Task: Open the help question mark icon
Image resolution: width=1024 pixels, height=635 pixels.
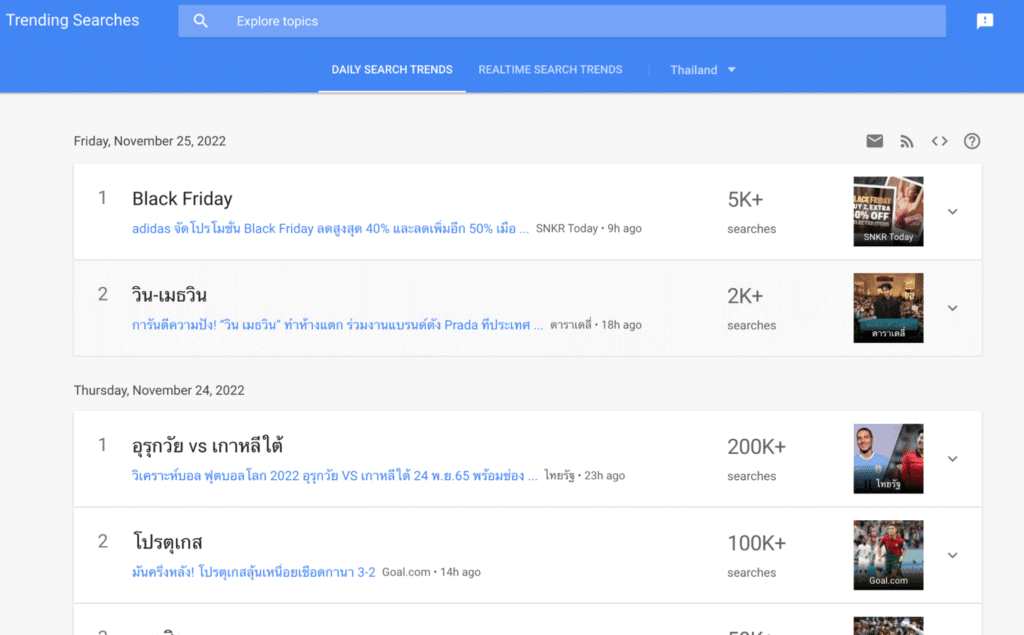Action: [972, 141]
